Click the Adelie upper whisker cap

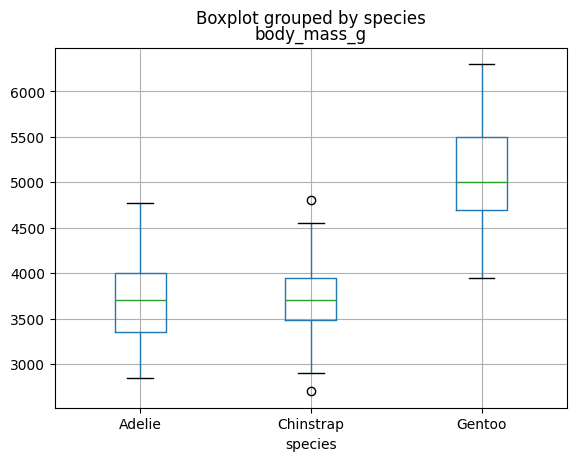(x=141, y=203)
